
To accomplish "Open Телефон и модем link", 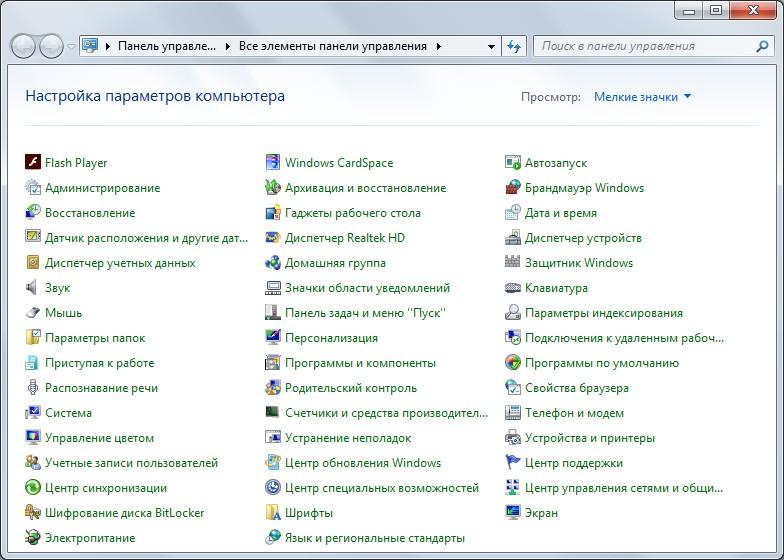I will tap(574, 412).
